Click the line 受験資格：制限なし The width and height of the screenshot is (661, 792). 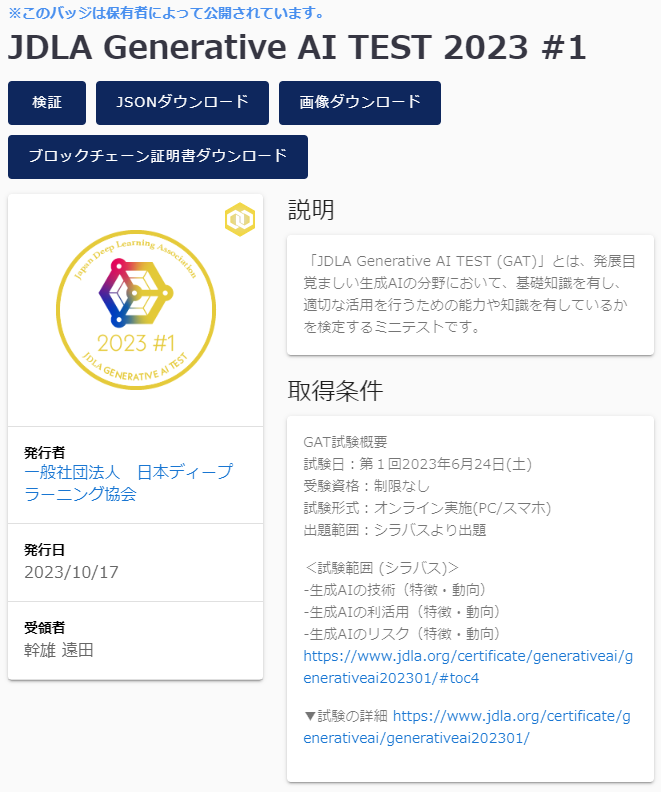pos(367,486)
